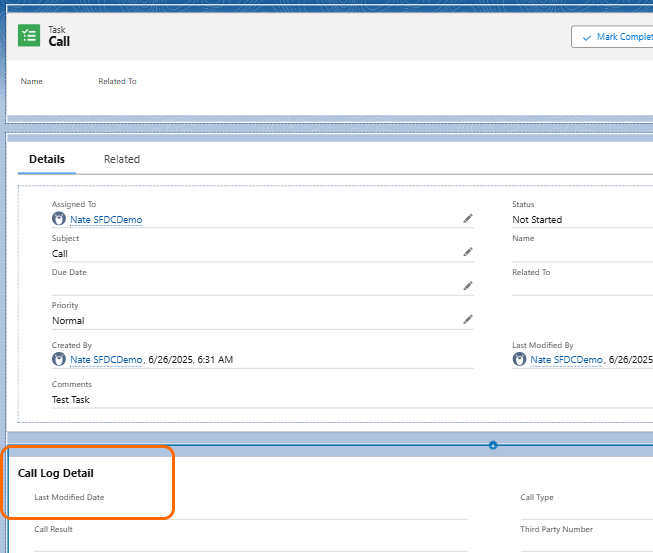Edit Subject using its pencil icon
Viewport: 653px width, 553px height.
click(467, 252)
